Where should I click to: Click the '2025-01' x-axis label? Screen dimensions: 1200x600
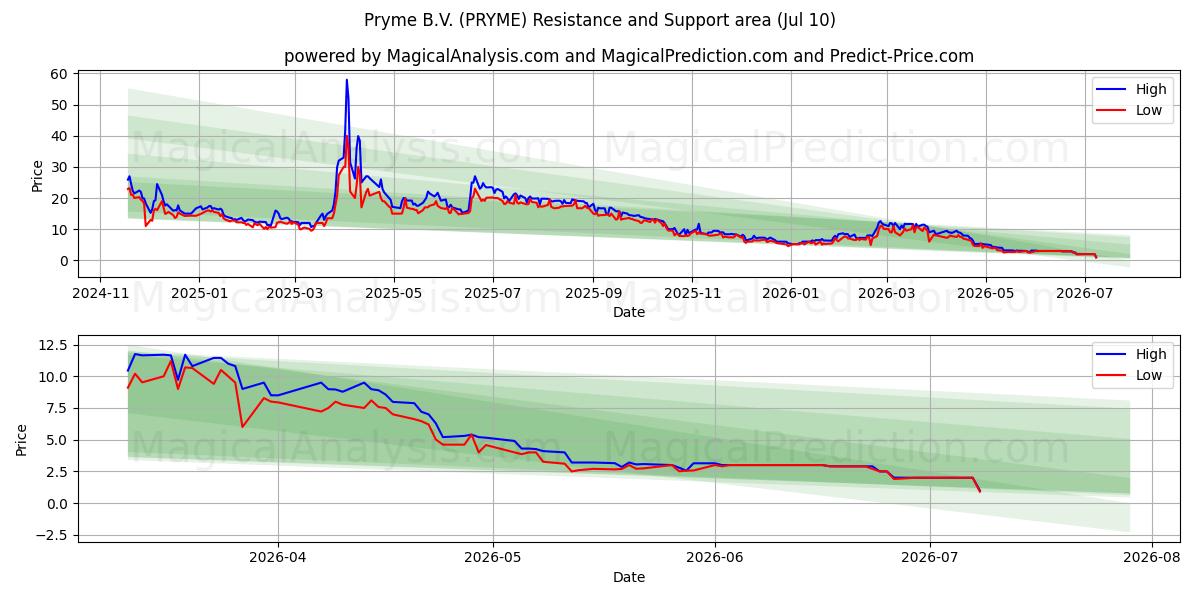[x=199, y=294]
